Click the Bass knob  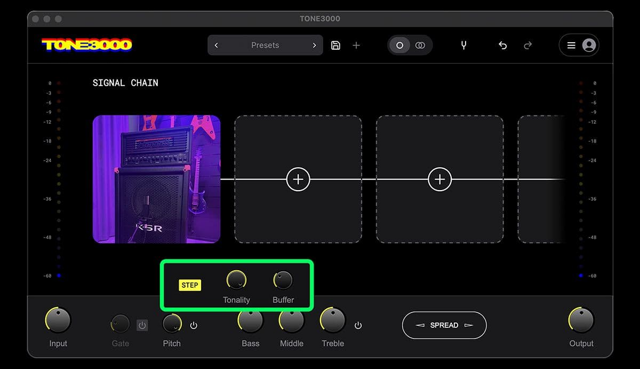point(250,321)
